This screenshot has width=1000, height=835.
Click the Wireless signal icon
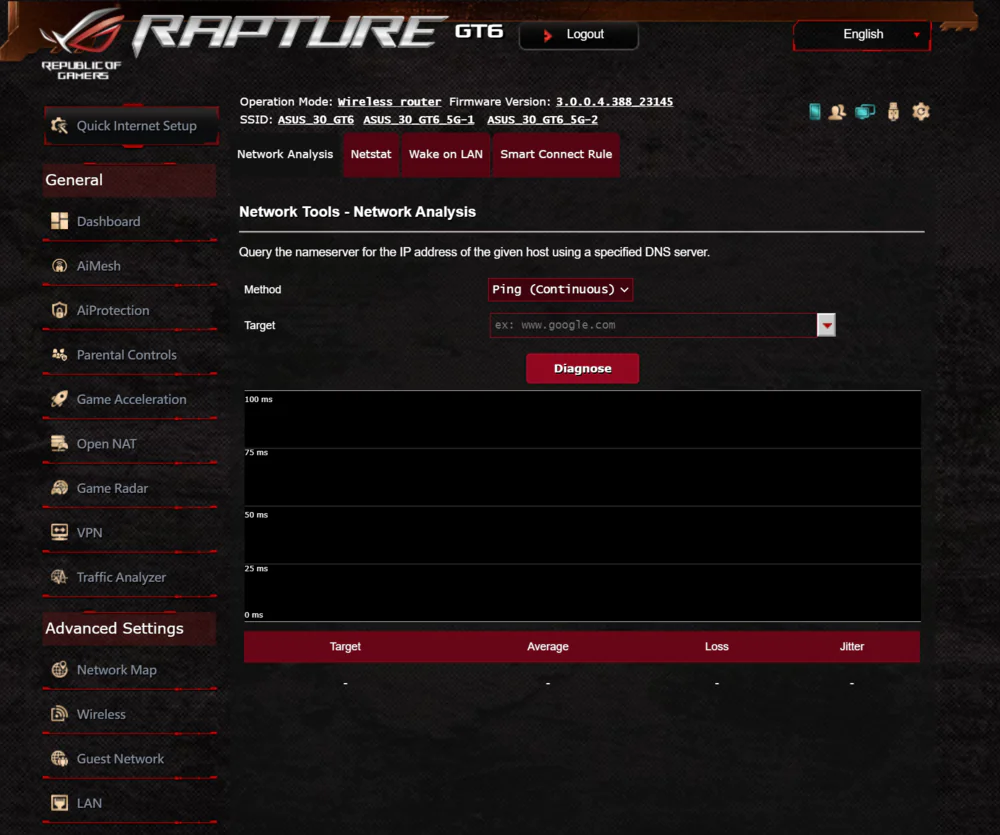pos(59,714)
